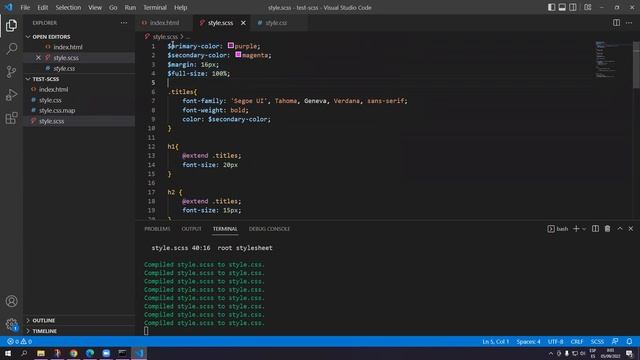640x360 pixels.
Task: Switch to the index.html editor tab
Action: point(164,23)
